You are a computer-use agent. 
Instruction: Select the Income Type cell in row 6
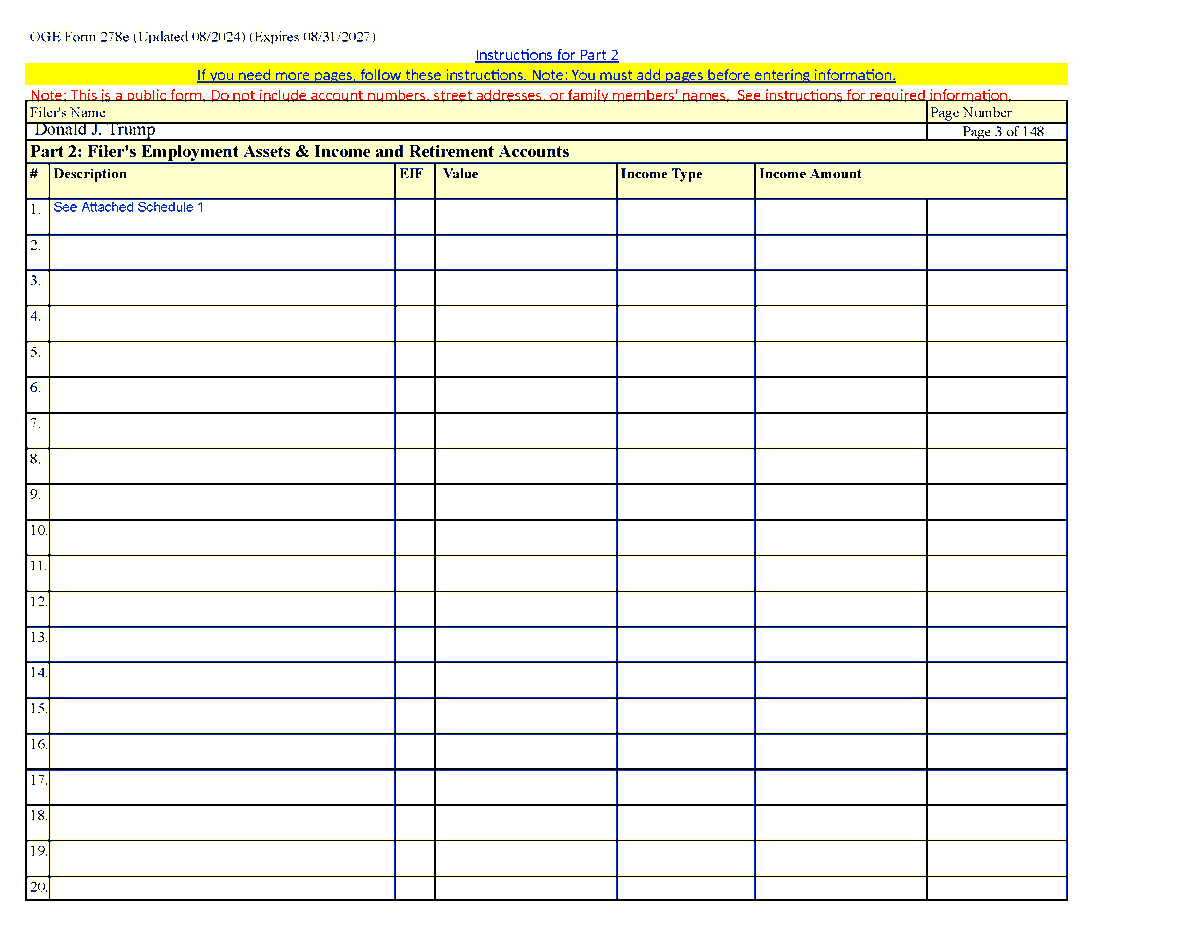click(x=686, y=395)
